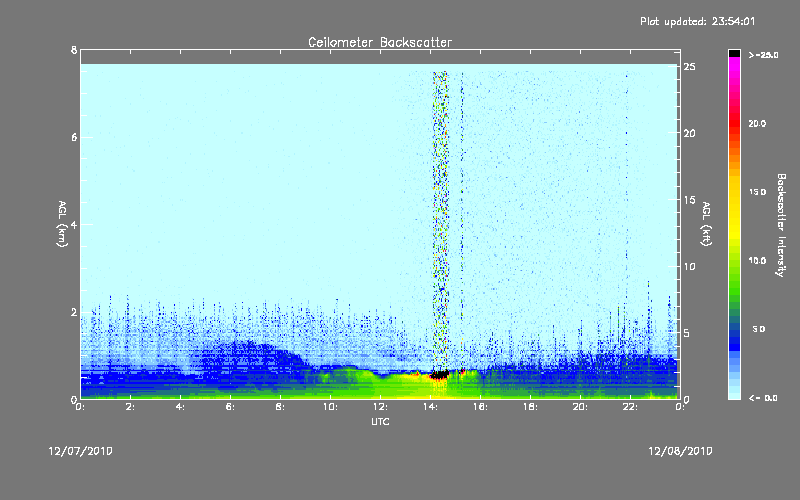The image size is (800, 500).
Task: Click the 10: hour label on x-axis
Action: click(330, 407)
